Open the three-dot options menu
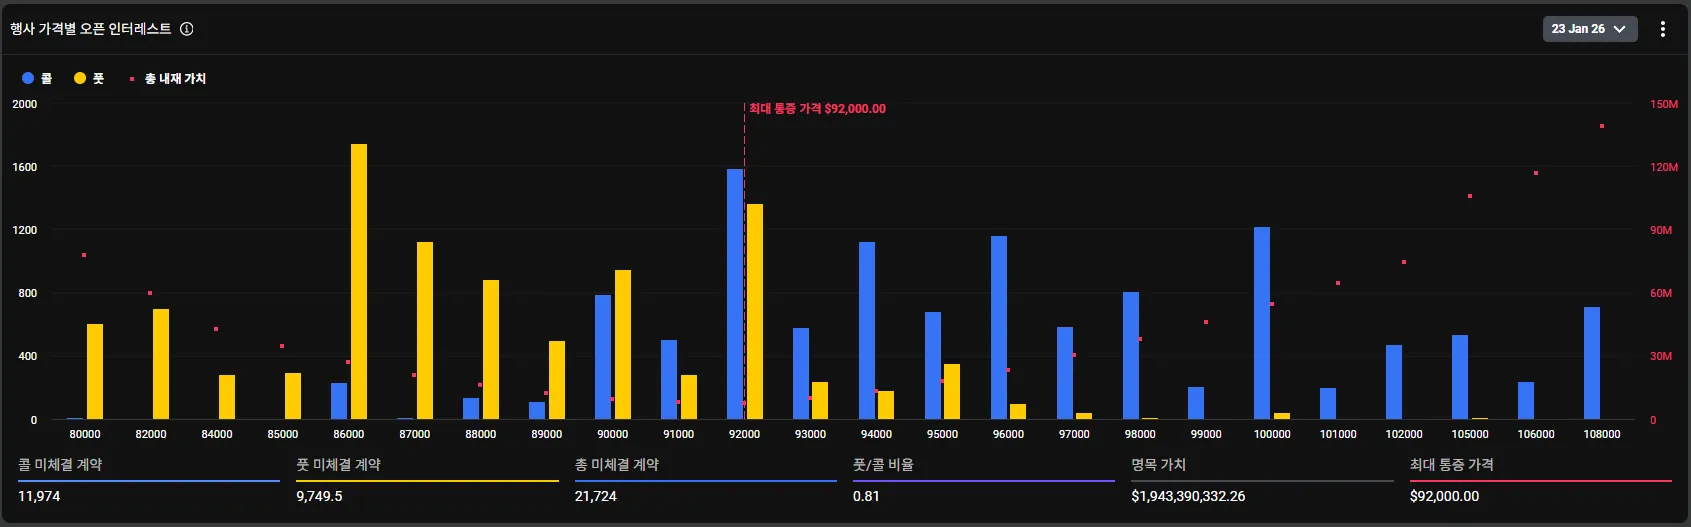1691x527 pixels. click(1662, 29)
